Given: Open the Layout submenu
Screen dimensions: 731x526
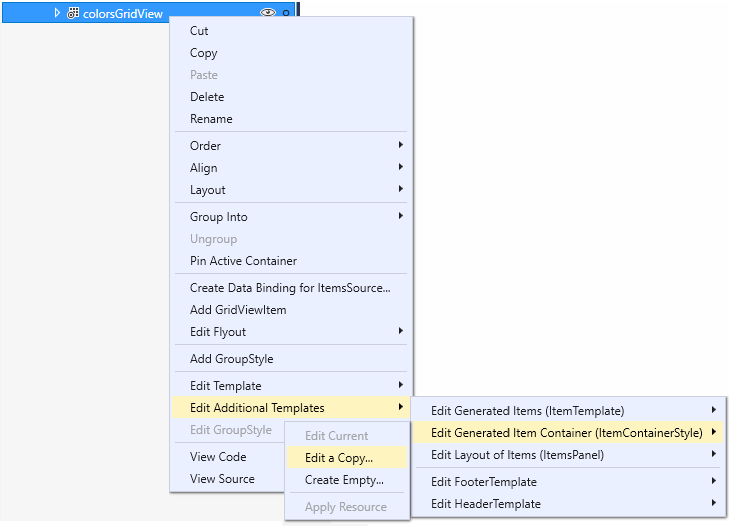Looking at the screenshot, I should [291, 190].
